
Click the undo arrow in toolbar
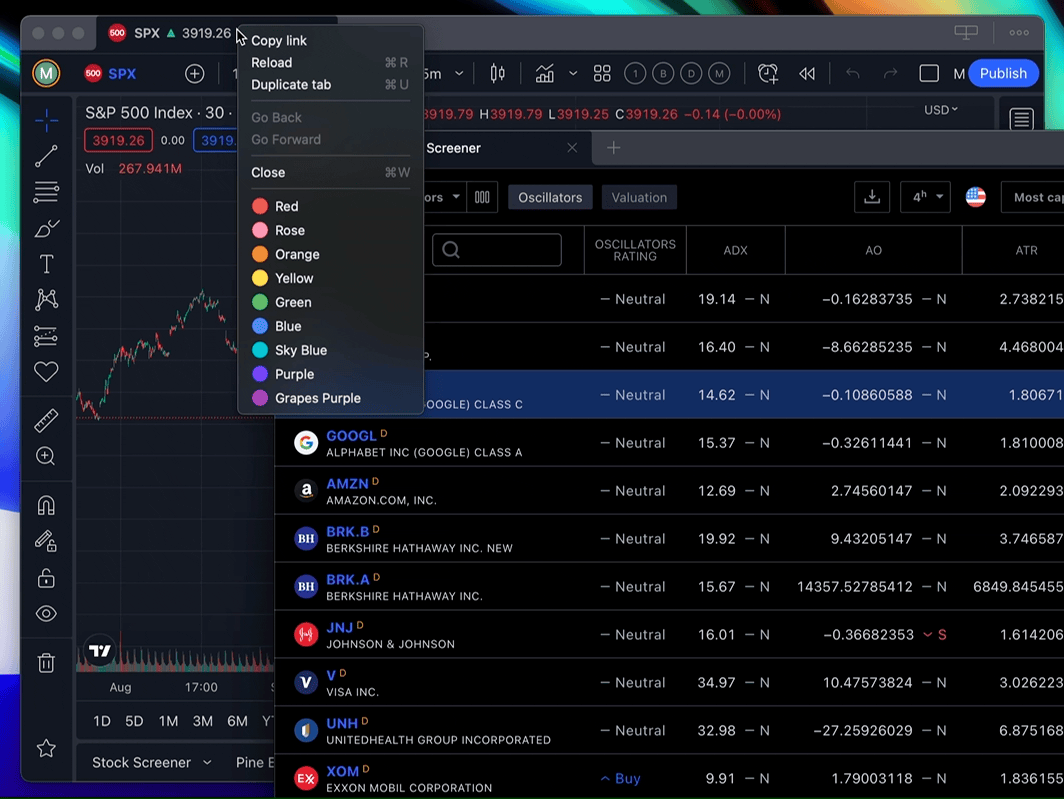click(x=853, y=73)
